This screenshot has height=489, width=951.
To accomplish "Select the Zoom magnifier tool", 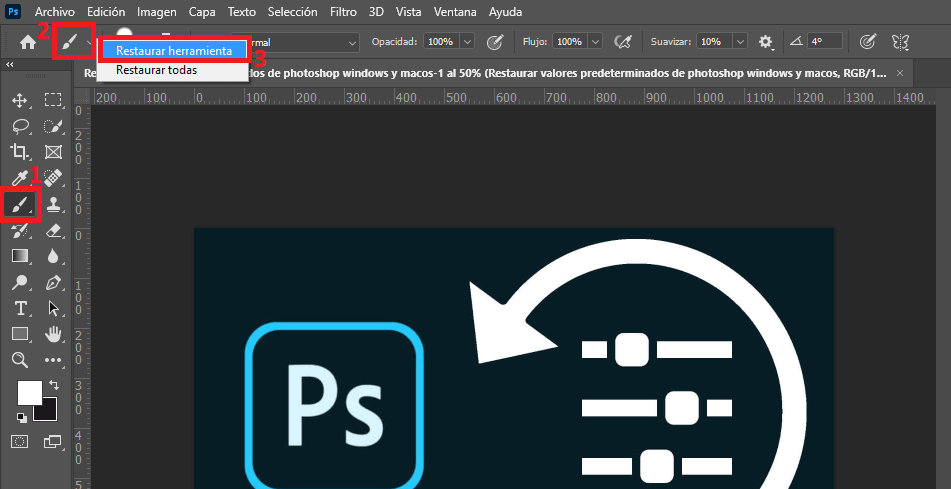I will click(20, 360).
